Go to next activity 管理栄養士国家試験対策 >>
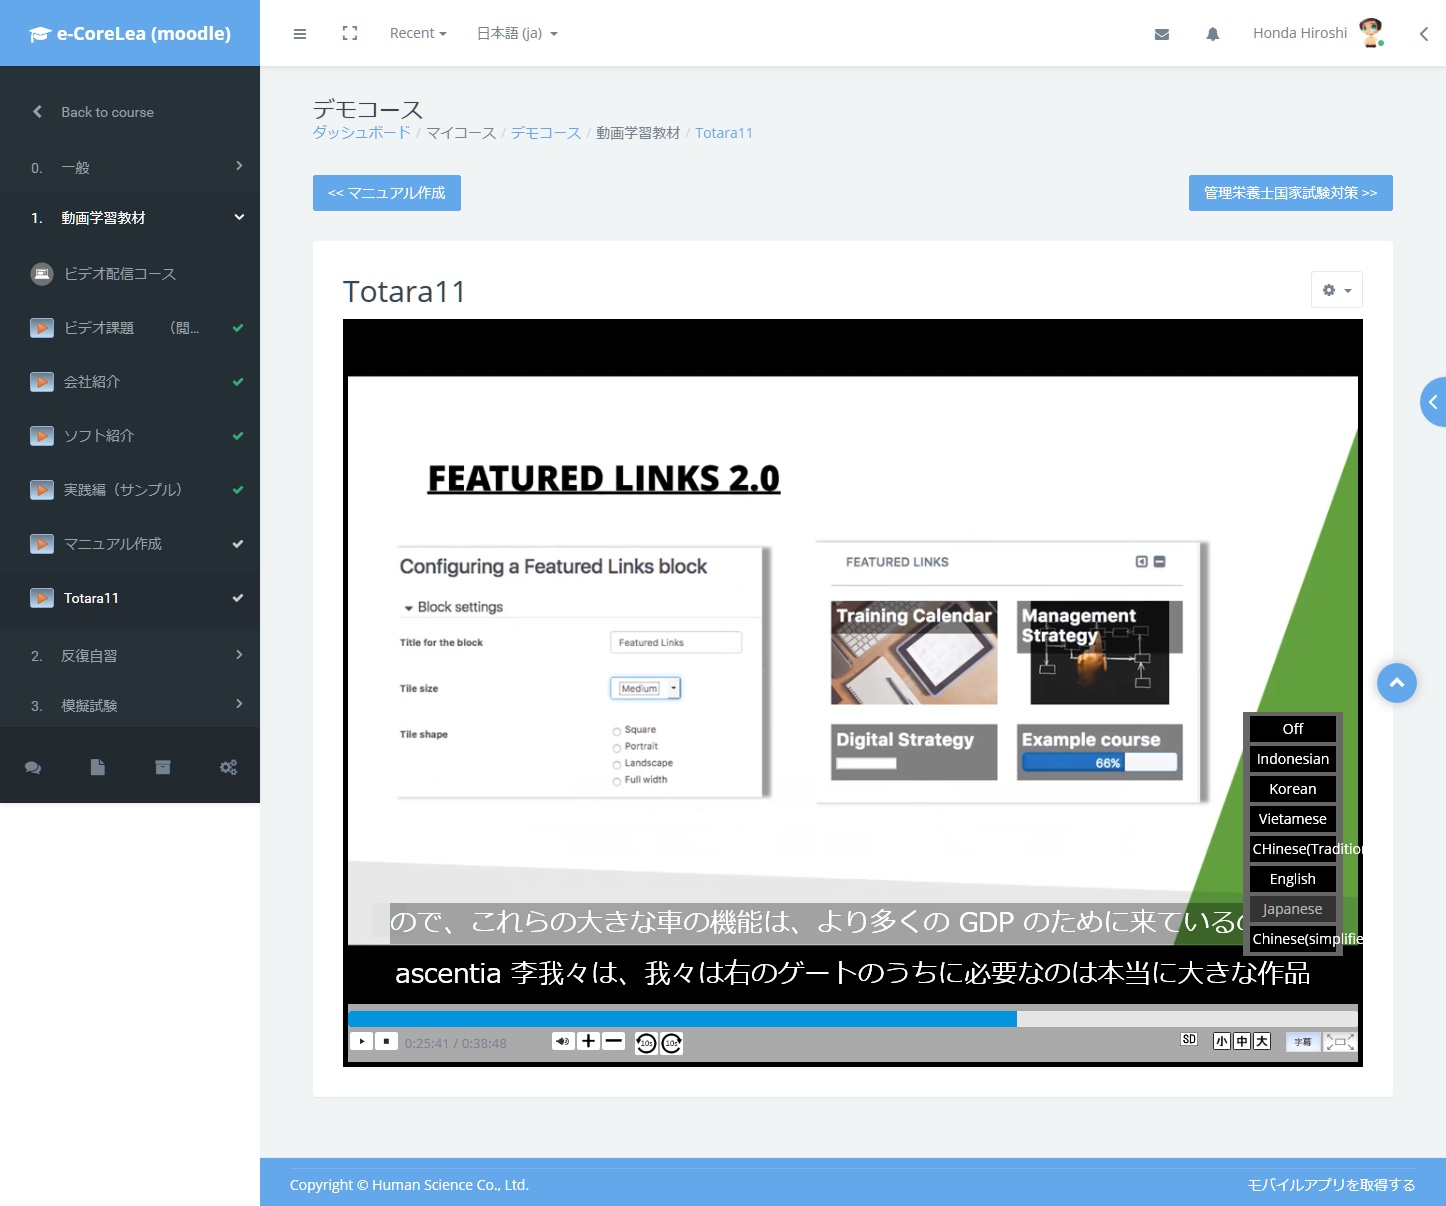Viewport: 1446px width, 1206px height. [1291, 193]
